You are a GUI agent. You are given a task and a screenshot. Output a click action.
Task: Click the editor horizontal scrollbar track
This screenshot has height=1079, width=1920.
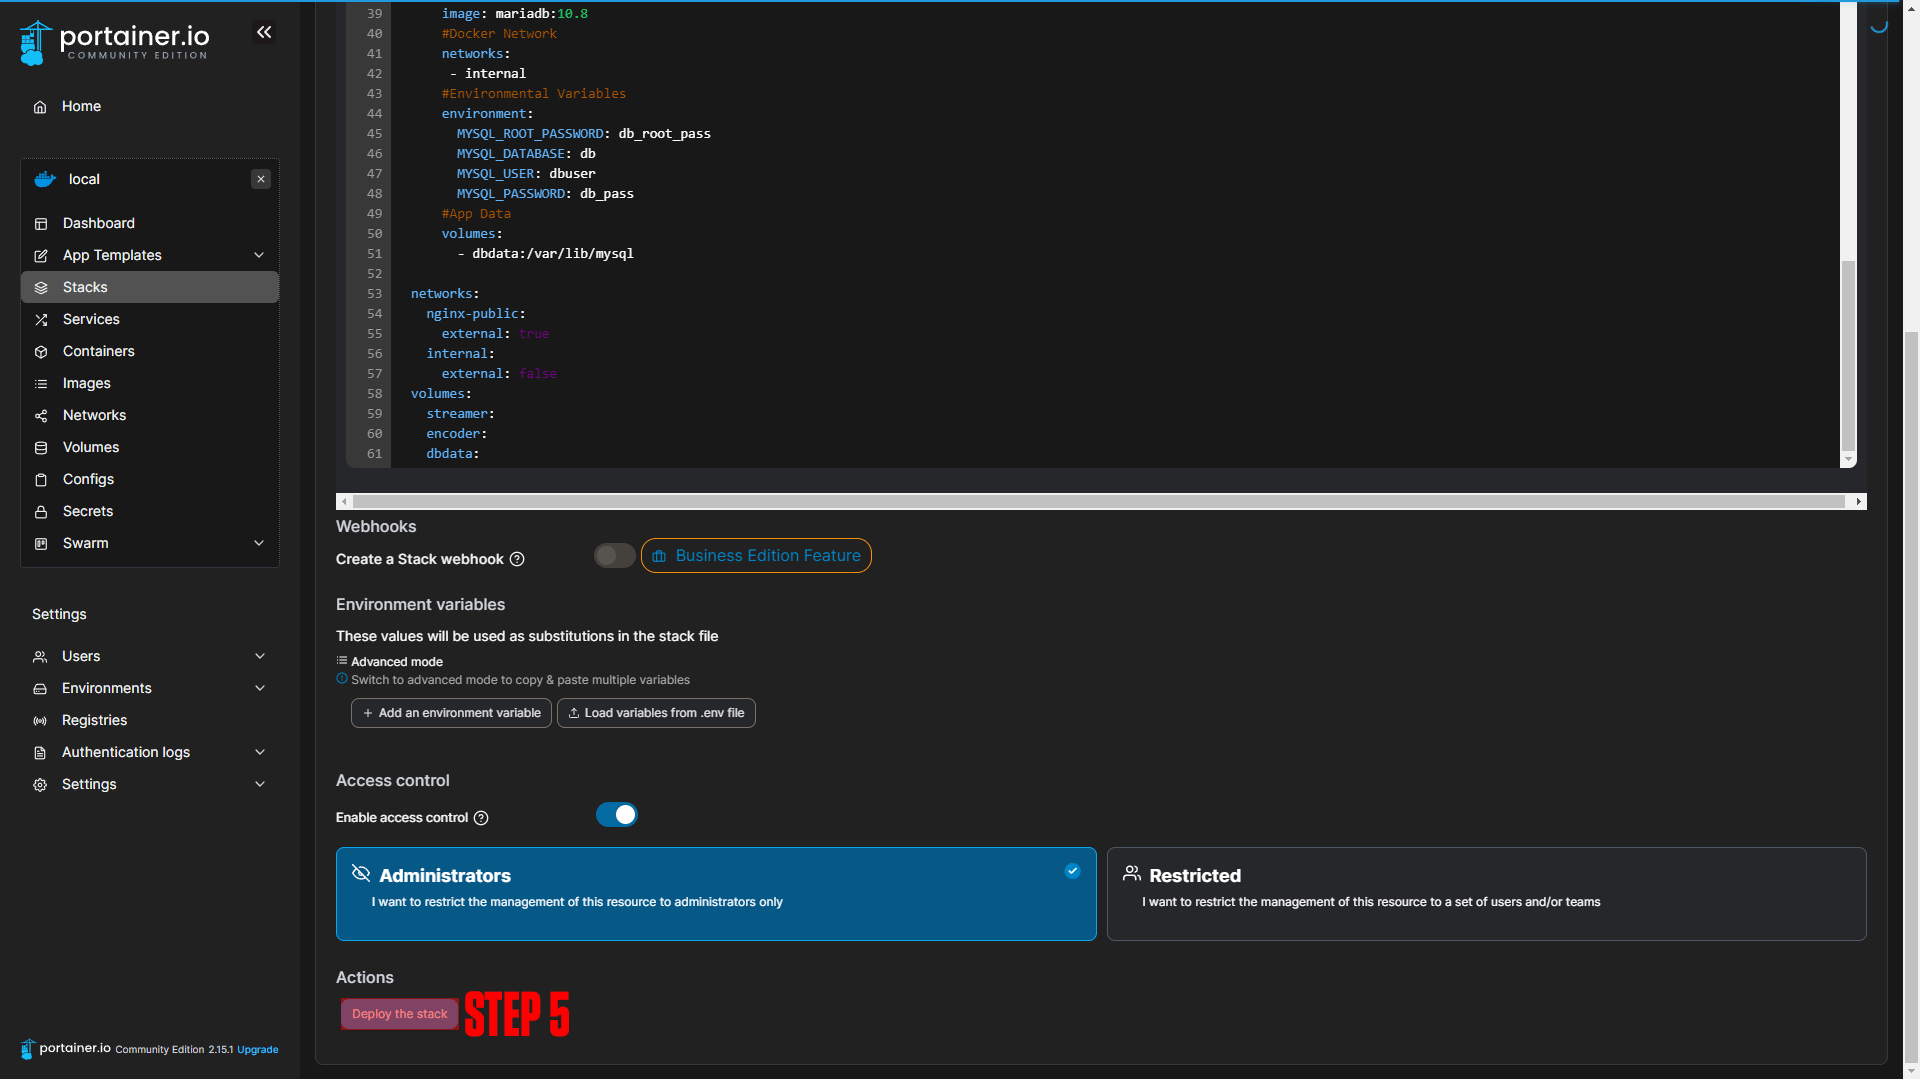pyautogui.click(x=1100, y=501)
